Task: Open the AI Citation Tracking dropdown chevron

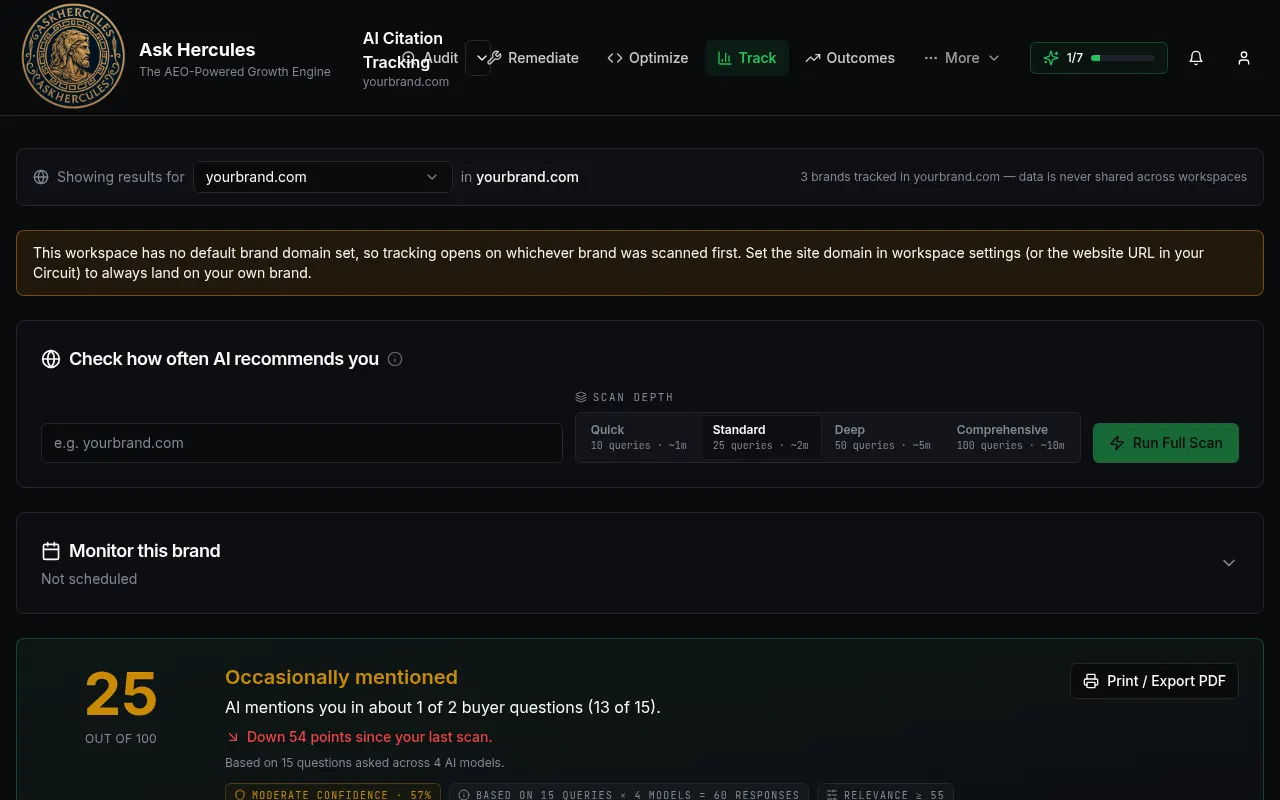Action: point(481,58)
